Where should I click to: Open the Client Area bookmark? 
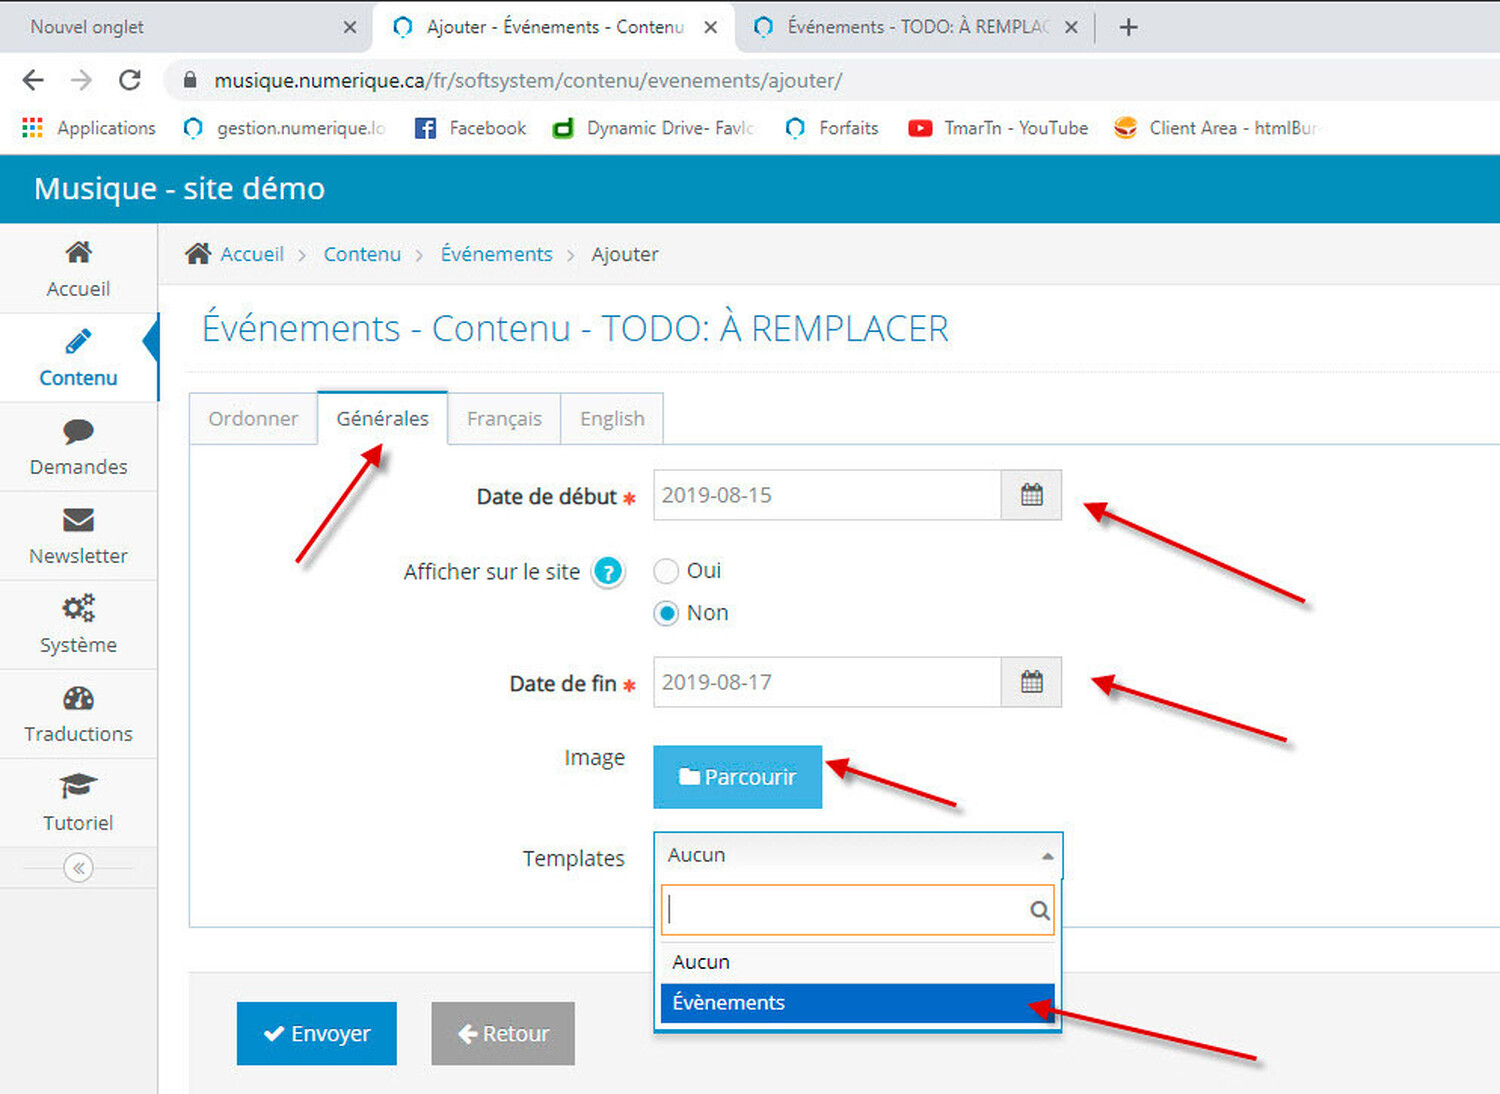point(1215,128)
